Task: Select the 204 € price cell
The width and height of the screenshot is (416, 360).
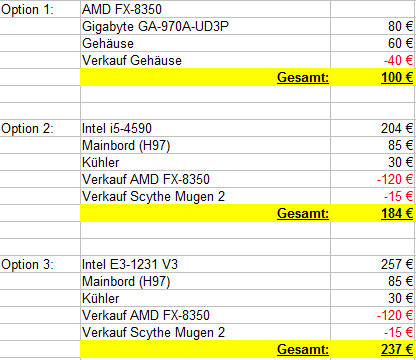Action: pyautogui.click(x=373, y=128)
